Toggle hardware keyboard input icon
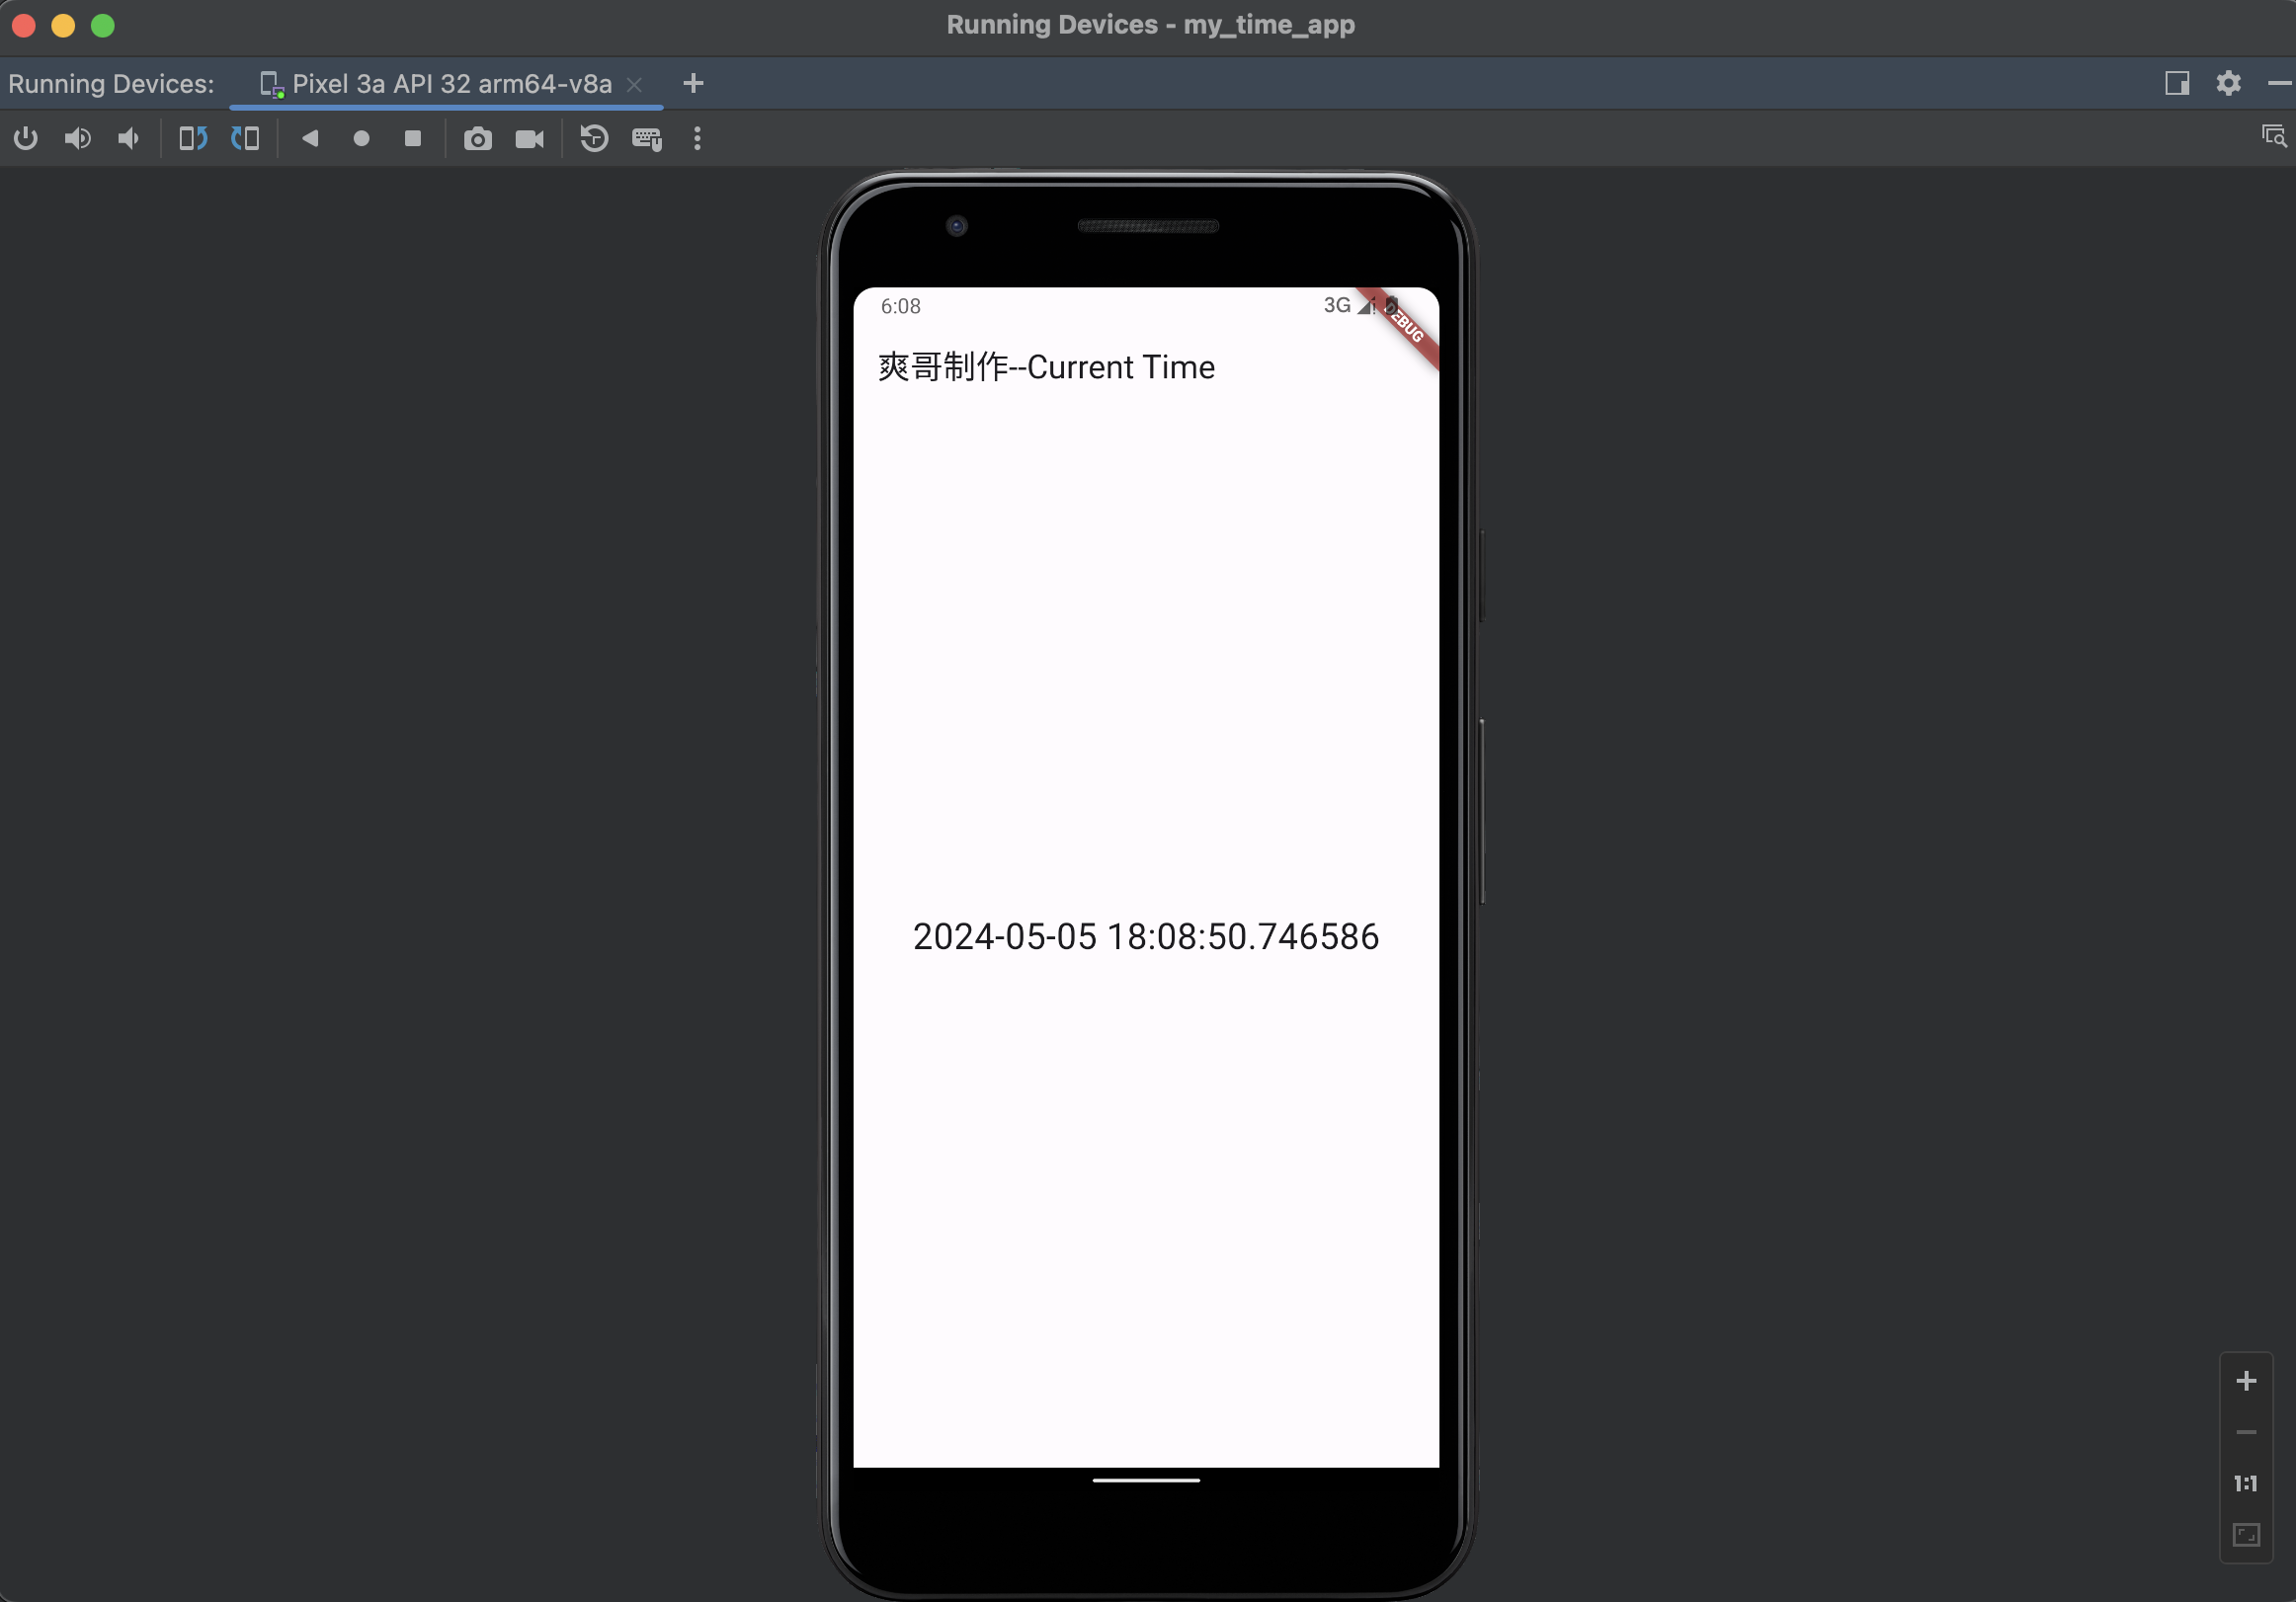This screenshot has width=2296, height=1602. (647, 138)
